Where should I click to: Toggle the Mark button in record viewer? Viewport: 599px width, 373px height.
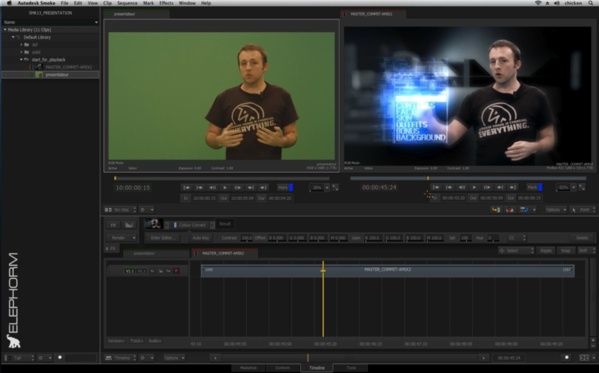535,187
